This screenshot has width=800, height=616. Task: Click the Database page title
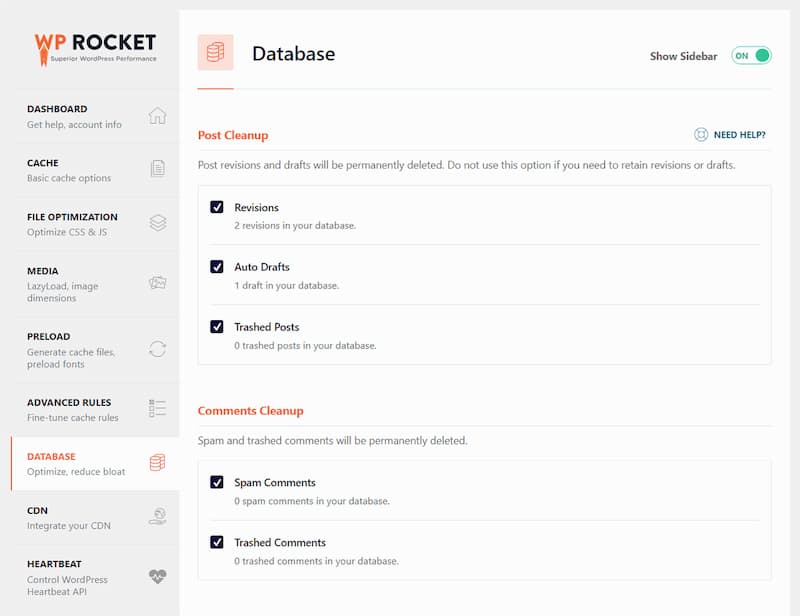pos(293,54)
